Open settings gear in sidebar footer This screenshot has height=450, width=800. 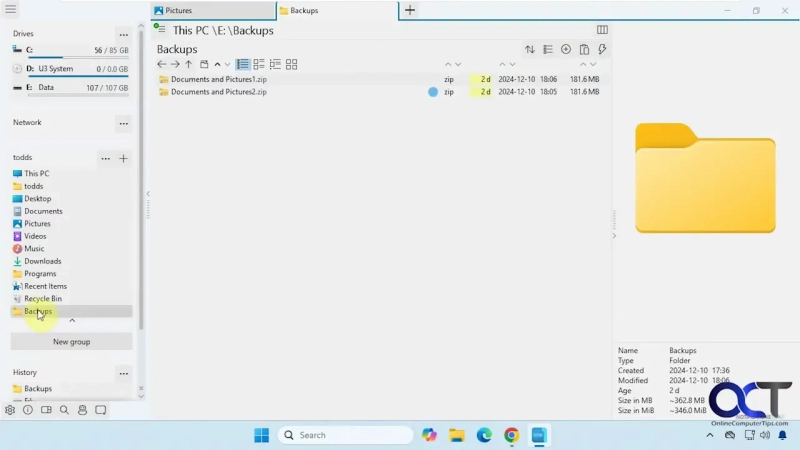click(10, 410)
